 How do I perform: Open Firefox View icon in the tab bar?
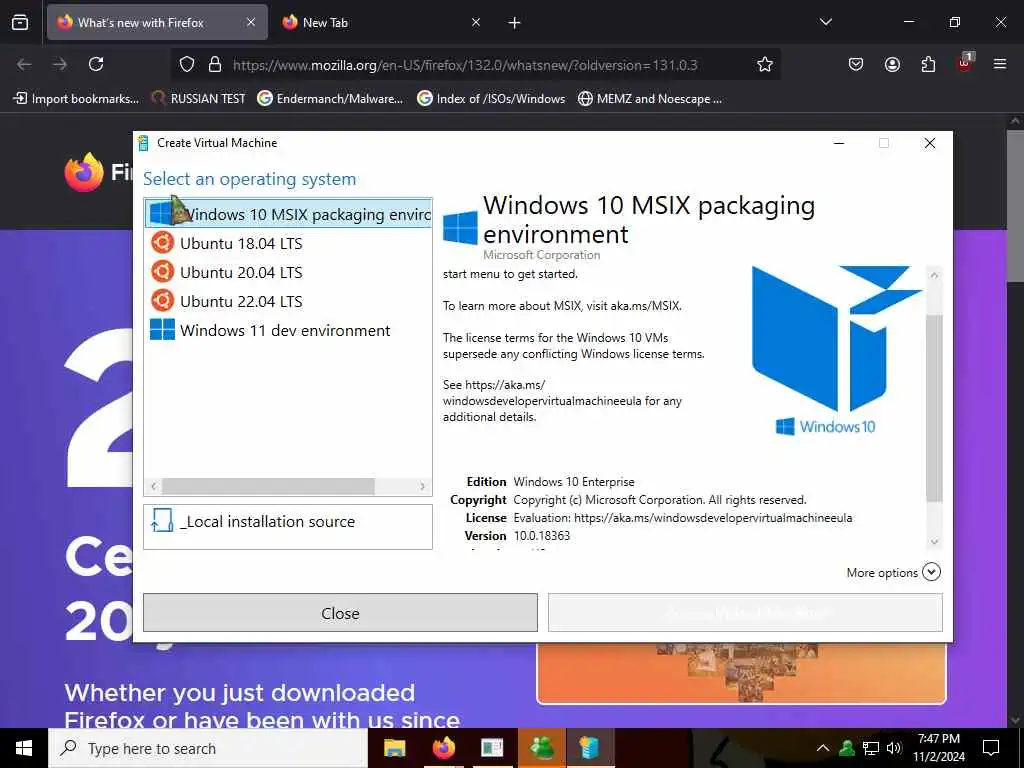pyautogui.click(x=20, y=22)
